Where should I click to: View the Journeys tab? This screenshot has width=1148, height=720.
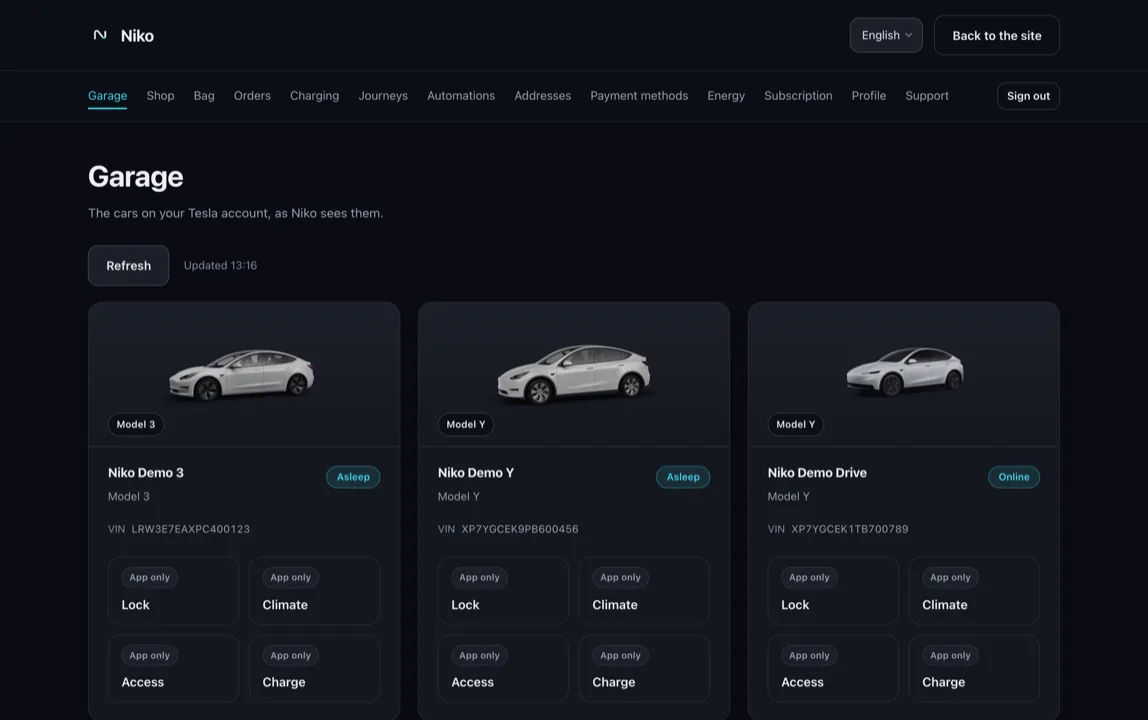point(383,96)
